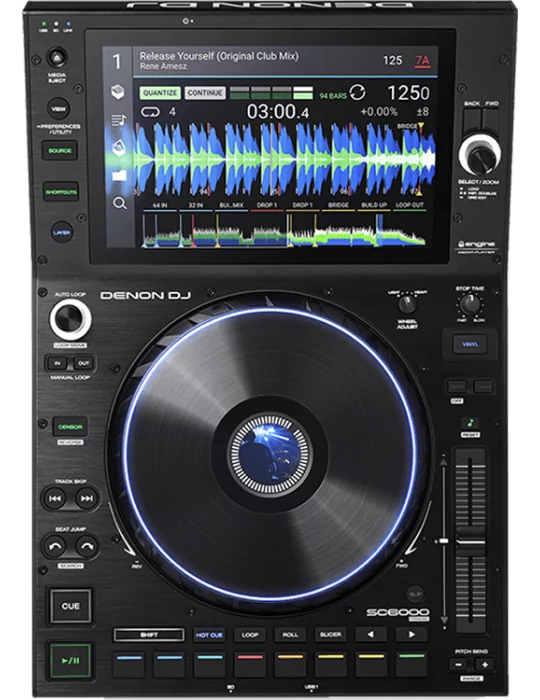The image size is (540, 700).
Task: Toggle the SLIP button
Action: click(415, 594)
